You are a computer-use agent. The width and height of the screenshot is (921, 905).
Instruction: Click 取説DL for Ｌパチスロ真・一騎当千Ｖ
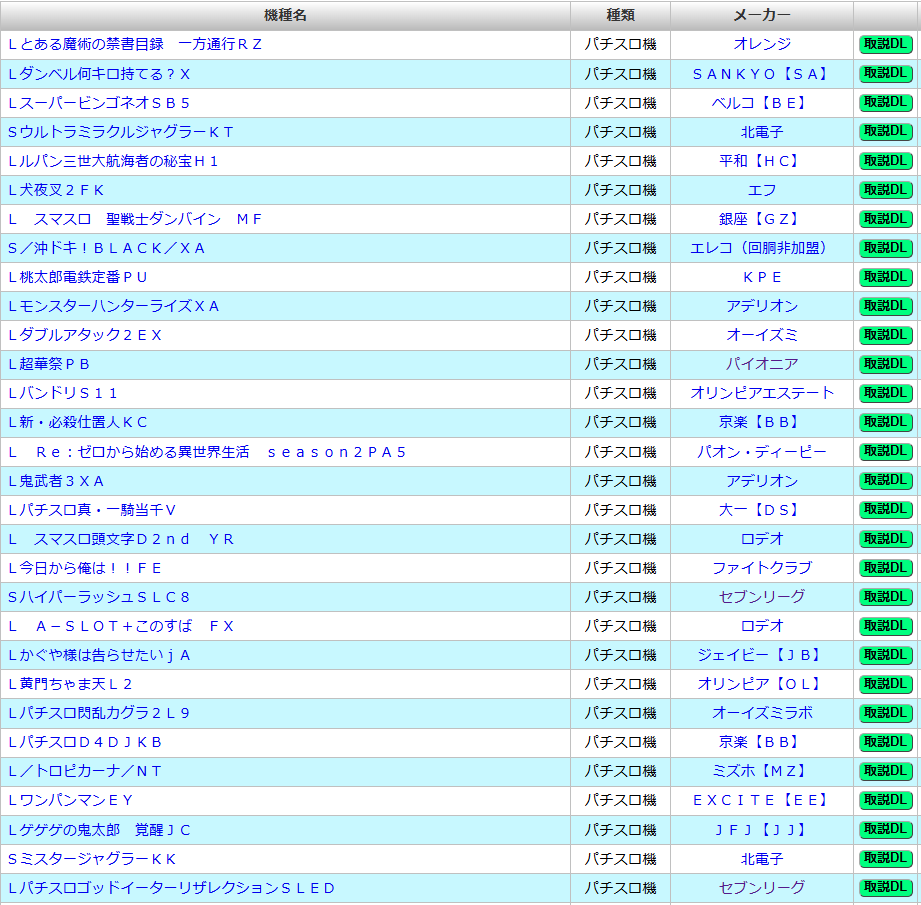[x=886, y=510]
